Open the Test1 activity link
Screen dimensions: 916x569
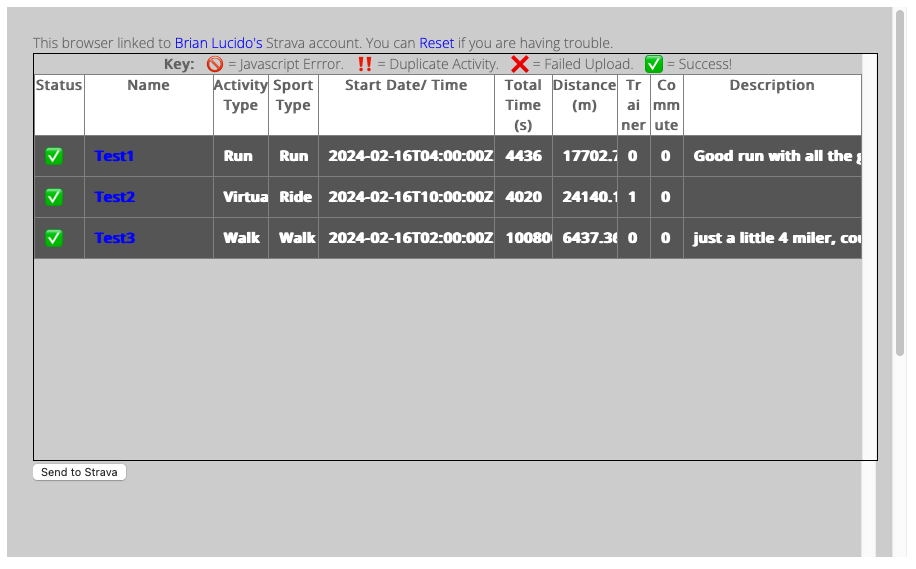pyautogui.click(x=114, y=156)
